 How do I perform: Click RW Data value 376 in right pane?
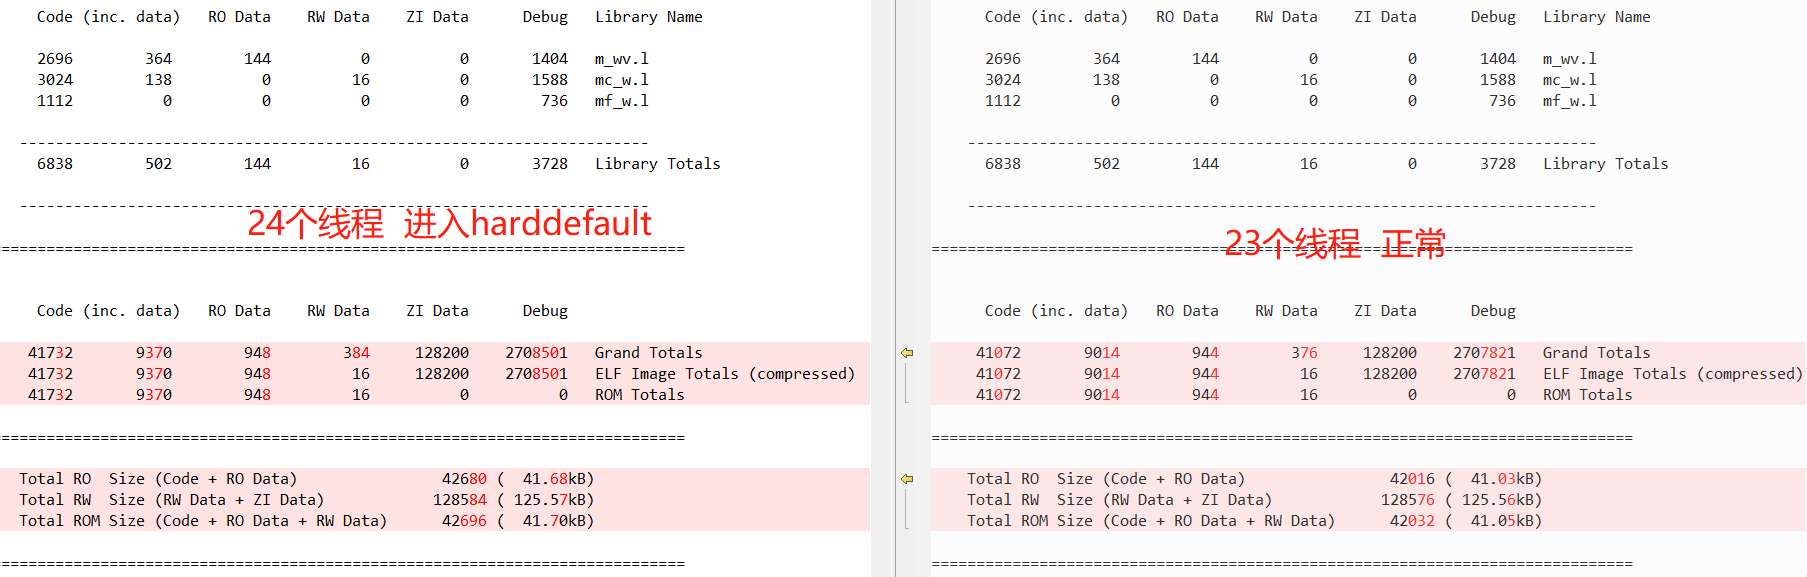(x=1304, y=353)
